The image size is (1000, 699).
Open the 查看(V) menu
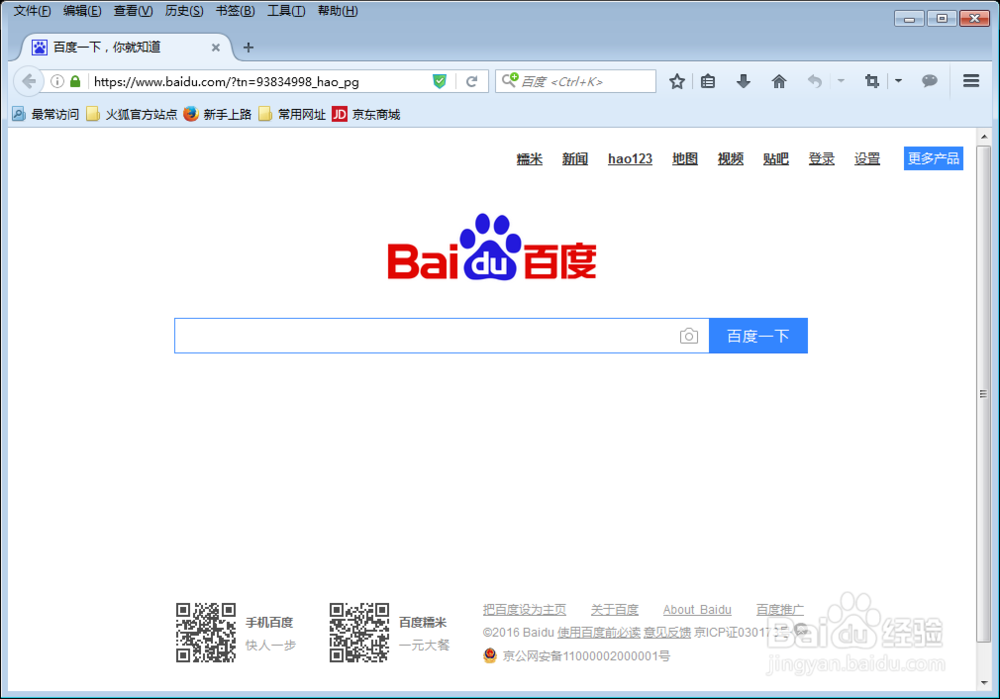click(133, 11)
